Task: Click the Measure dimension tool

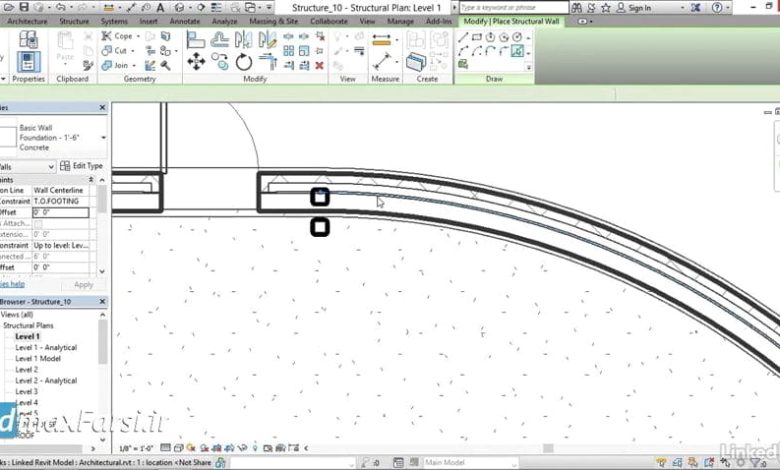Action: pyautogui.click(x=381, y=42)
